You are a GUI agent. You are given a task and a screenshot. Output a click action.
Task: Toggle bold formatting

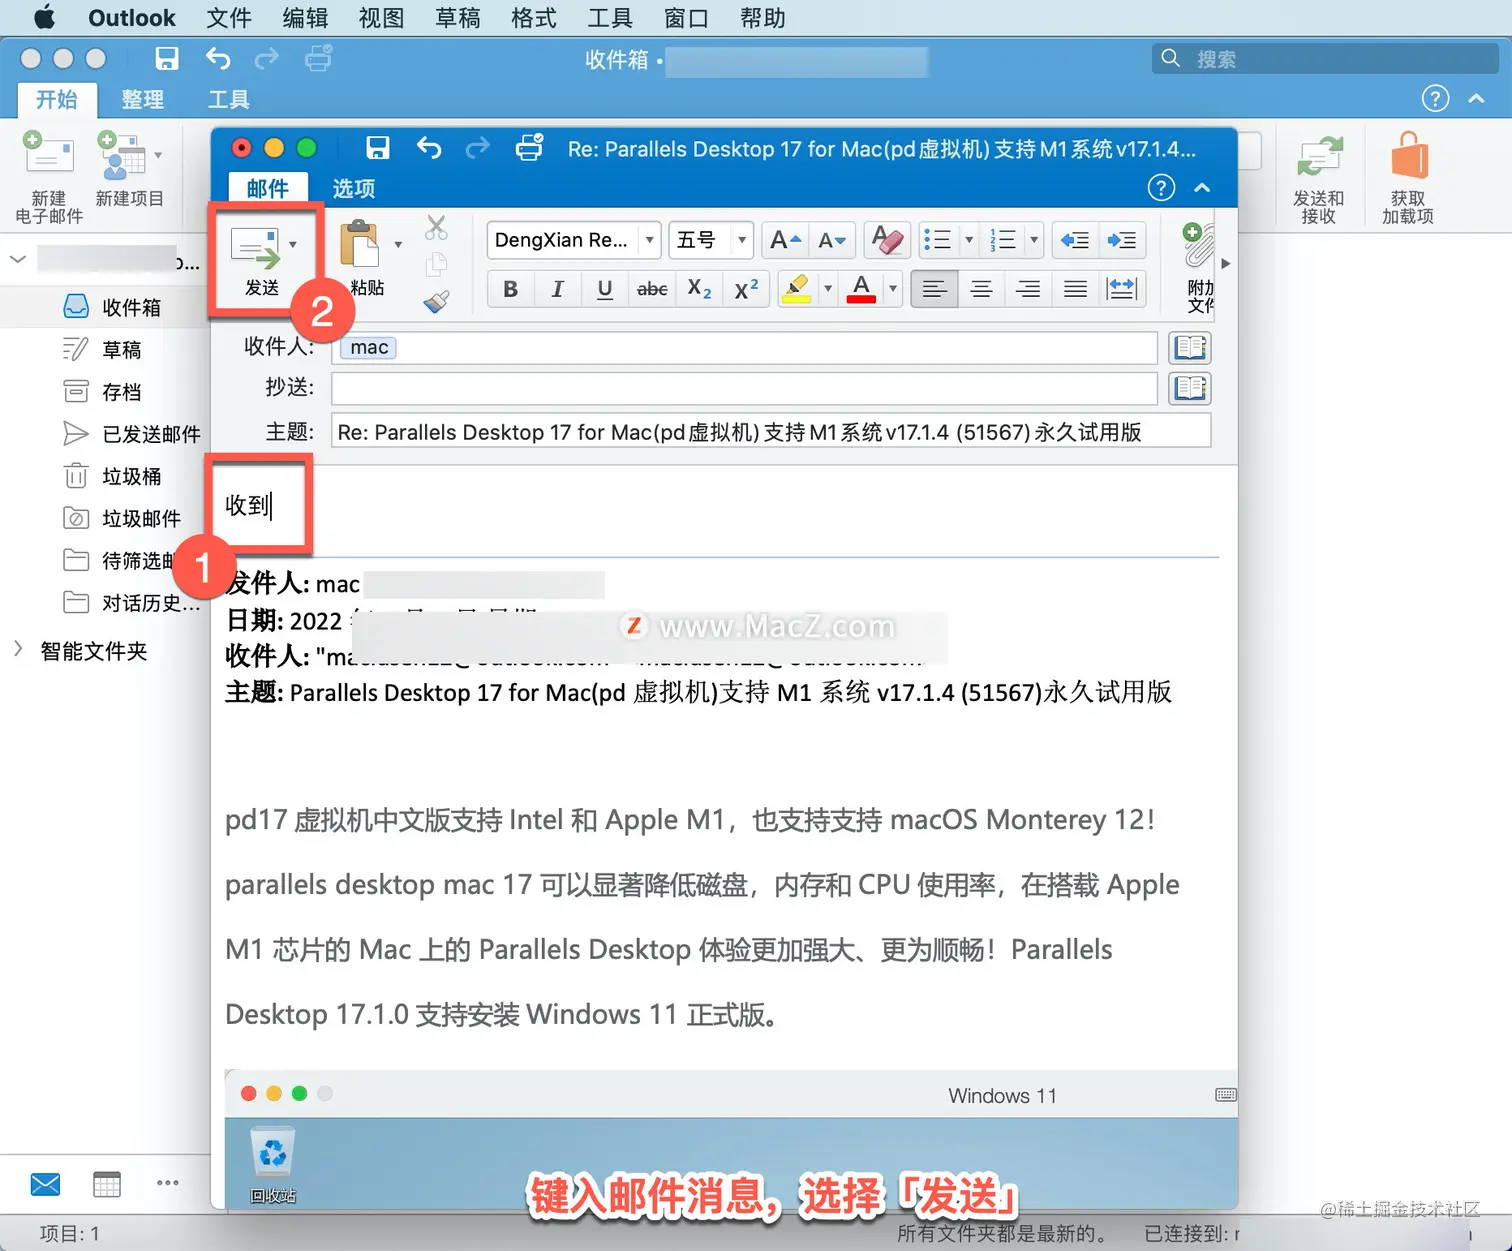(x=510, y=289)
